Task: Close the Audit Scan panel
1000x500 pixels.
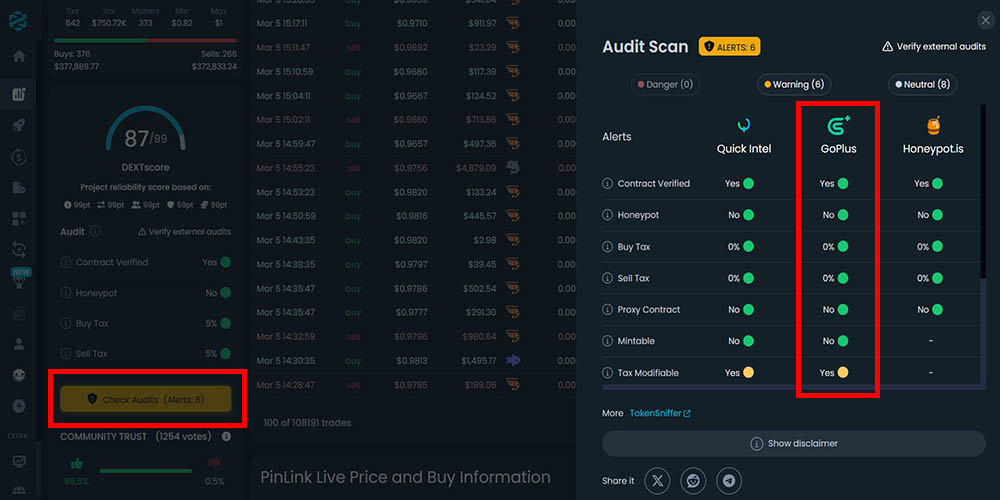Action: click(x=985, y=20)
